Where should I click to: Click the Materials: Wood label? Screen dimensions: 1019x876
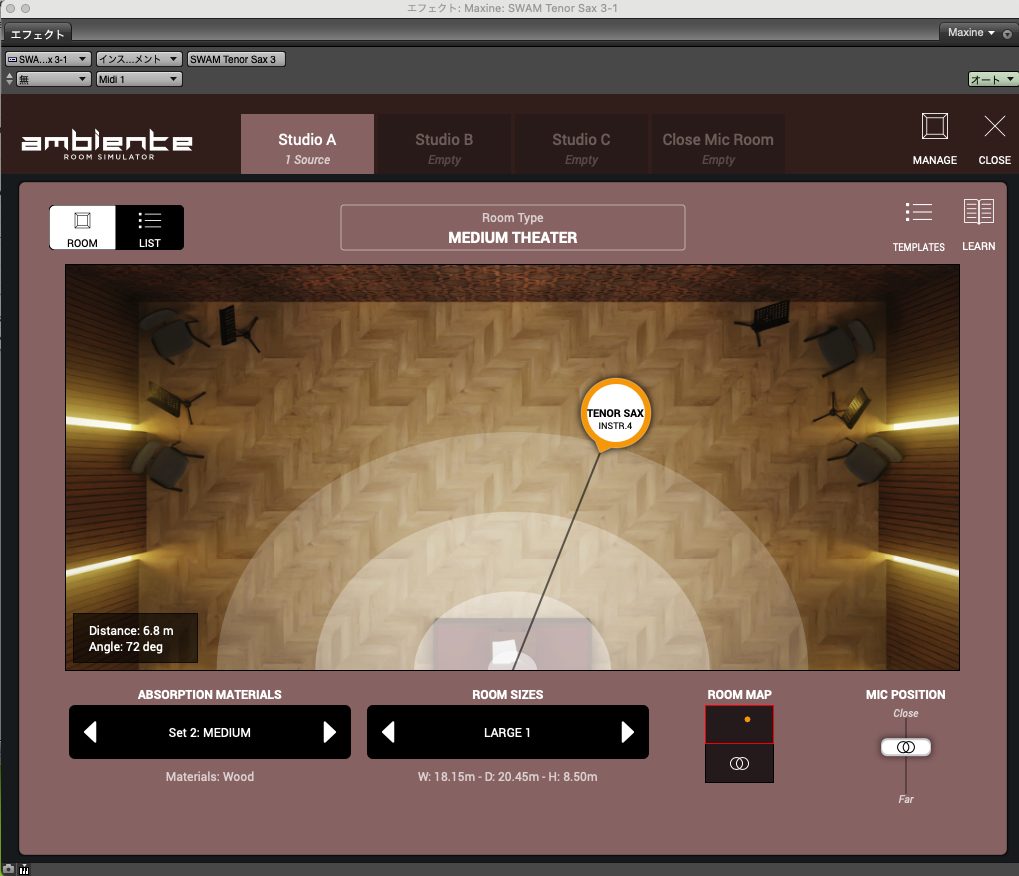click(209, 777)
